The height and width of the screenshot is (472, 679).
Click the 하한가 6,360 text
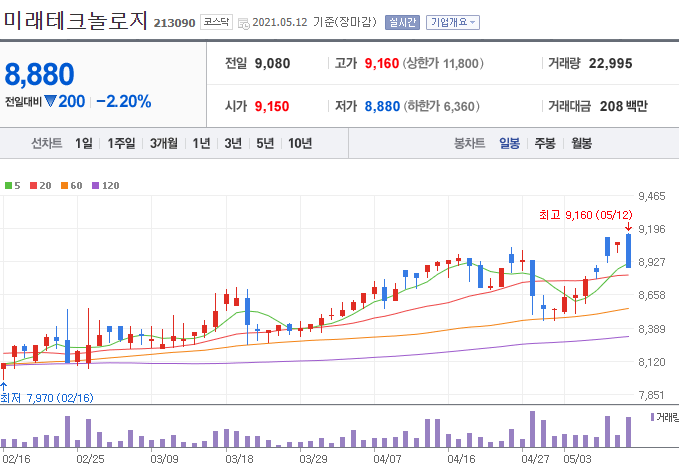(442, 106)
